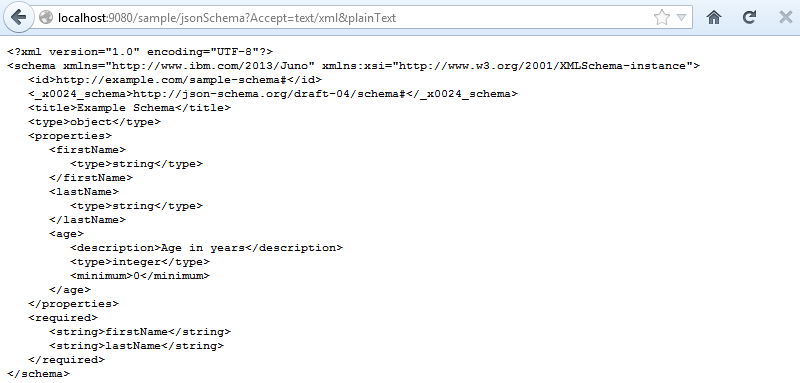Bookmark this page with the star icon
800x383 pixels.
click(661, 17)
